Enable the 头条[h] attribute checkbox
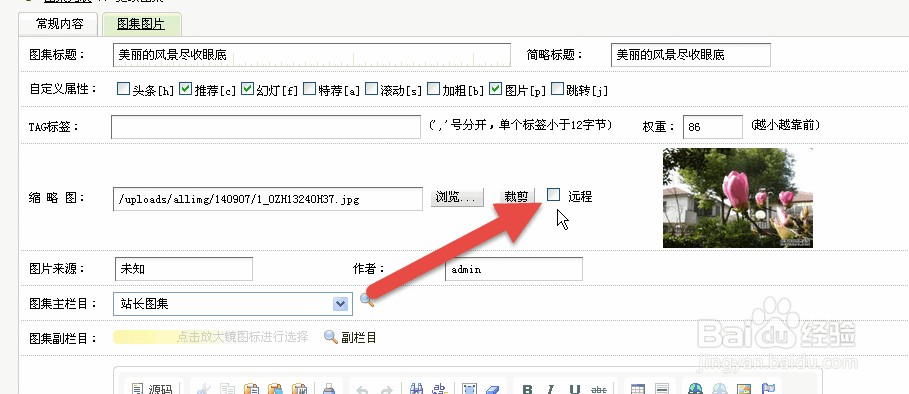This screenshot has height=394, width=909. pyautogui.click(x=123, y=89)
